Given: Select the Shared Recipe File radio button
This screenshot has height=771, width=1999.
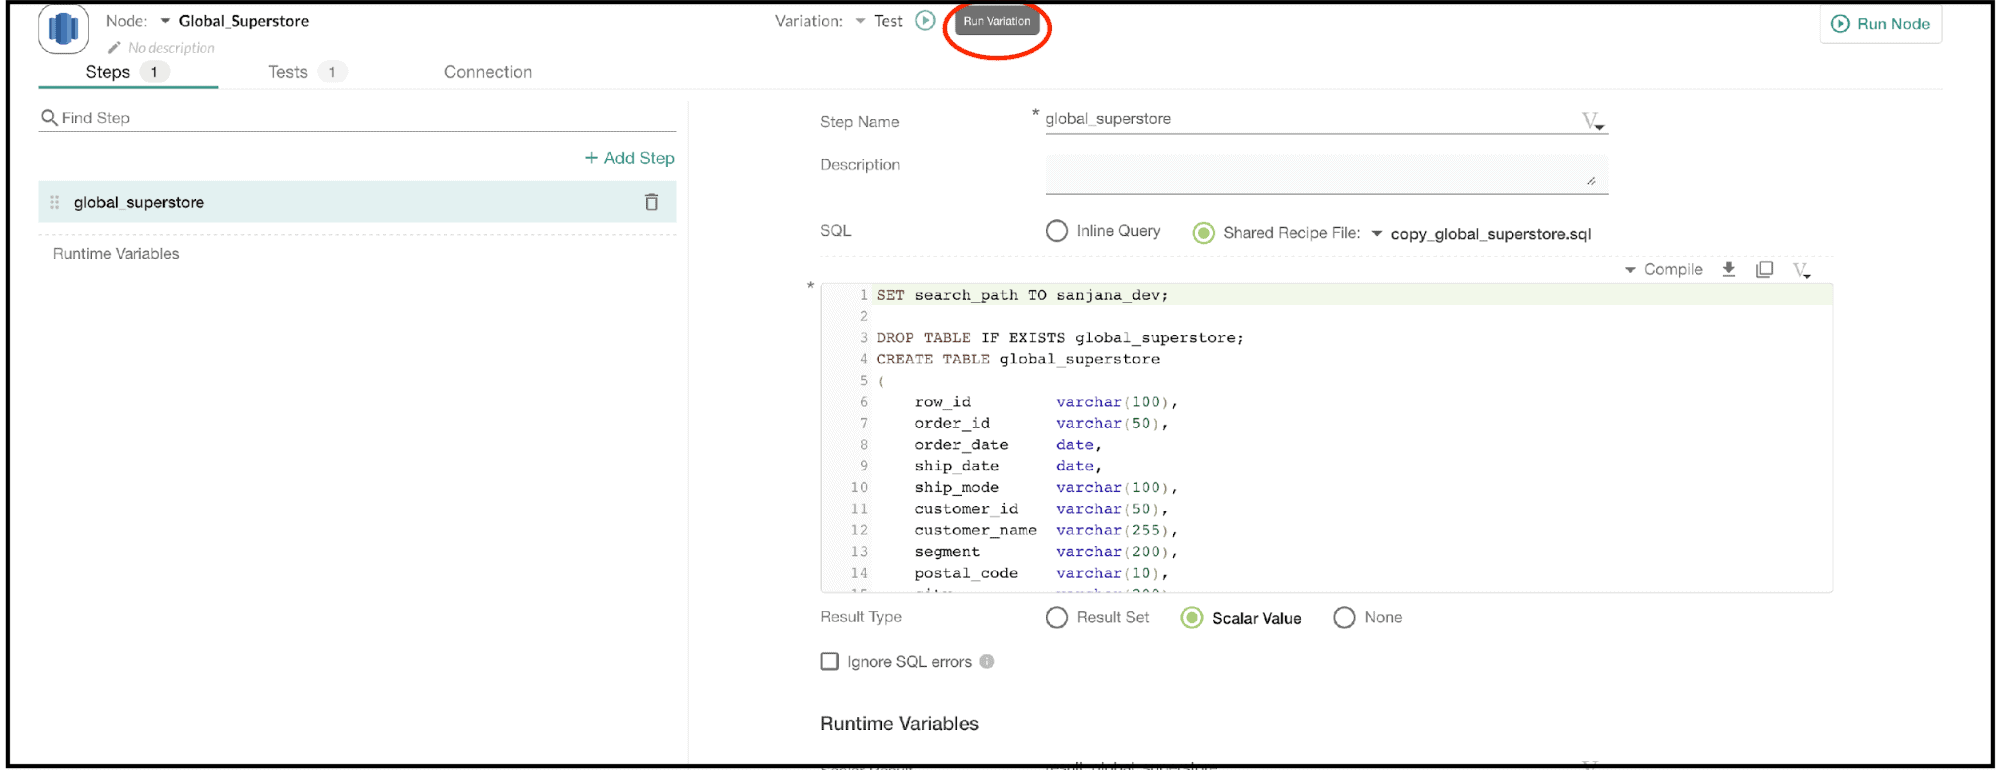Looking at the screenshot, I should coord(1204,233).
